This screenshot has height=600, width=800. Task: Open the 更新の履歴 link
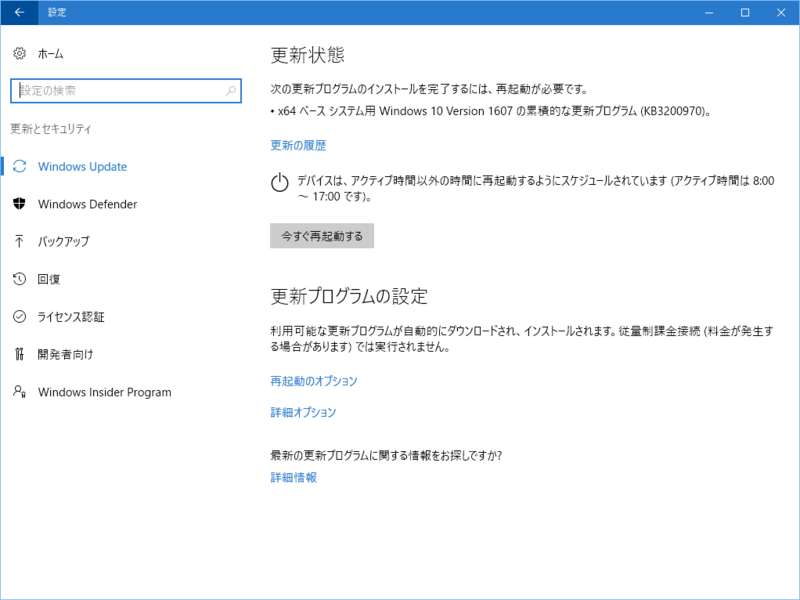coord(298,145)
